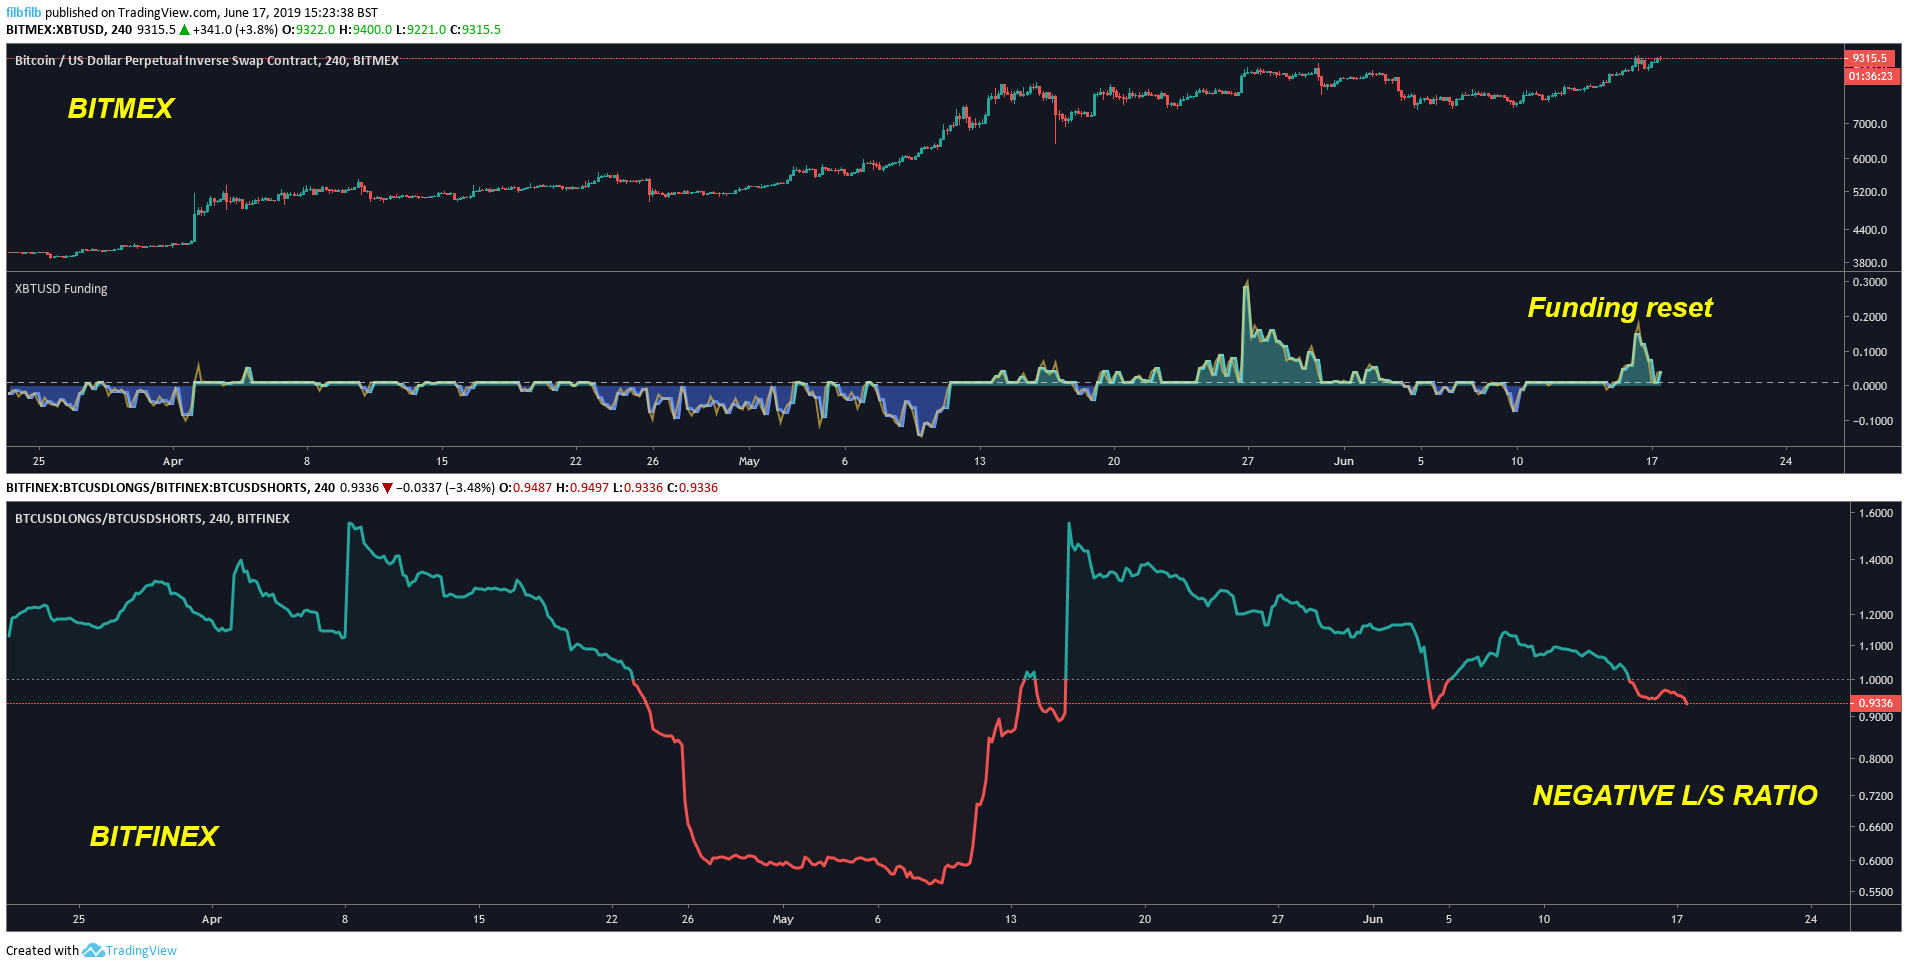Click the TradingView cloud logo icon
This screenshot has width=1908, height=968.
click(x=92, y=950)
